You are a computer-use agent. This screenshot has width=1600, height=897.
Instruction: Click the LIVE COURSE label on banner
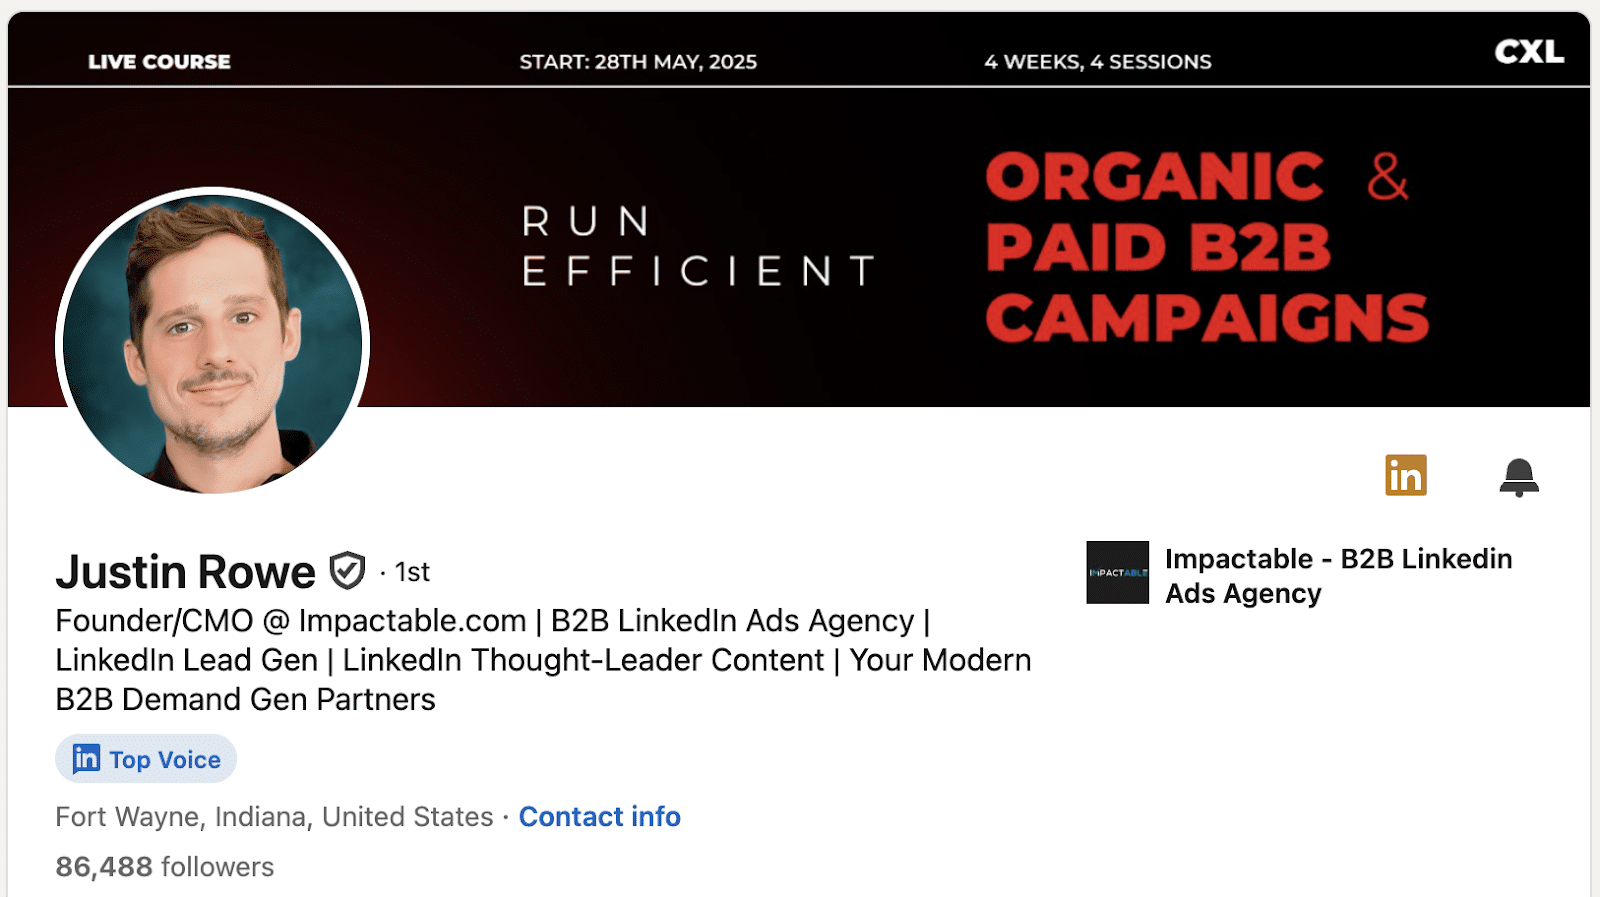[x=159, y=62]
